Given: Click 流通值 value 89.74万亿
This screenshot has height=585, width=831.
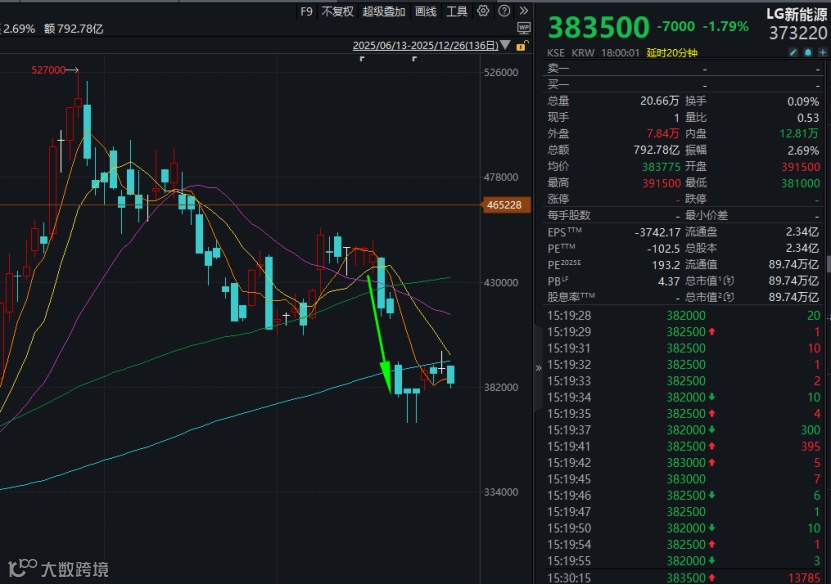Looking at the screenshot, I should (x=794, y=264).
